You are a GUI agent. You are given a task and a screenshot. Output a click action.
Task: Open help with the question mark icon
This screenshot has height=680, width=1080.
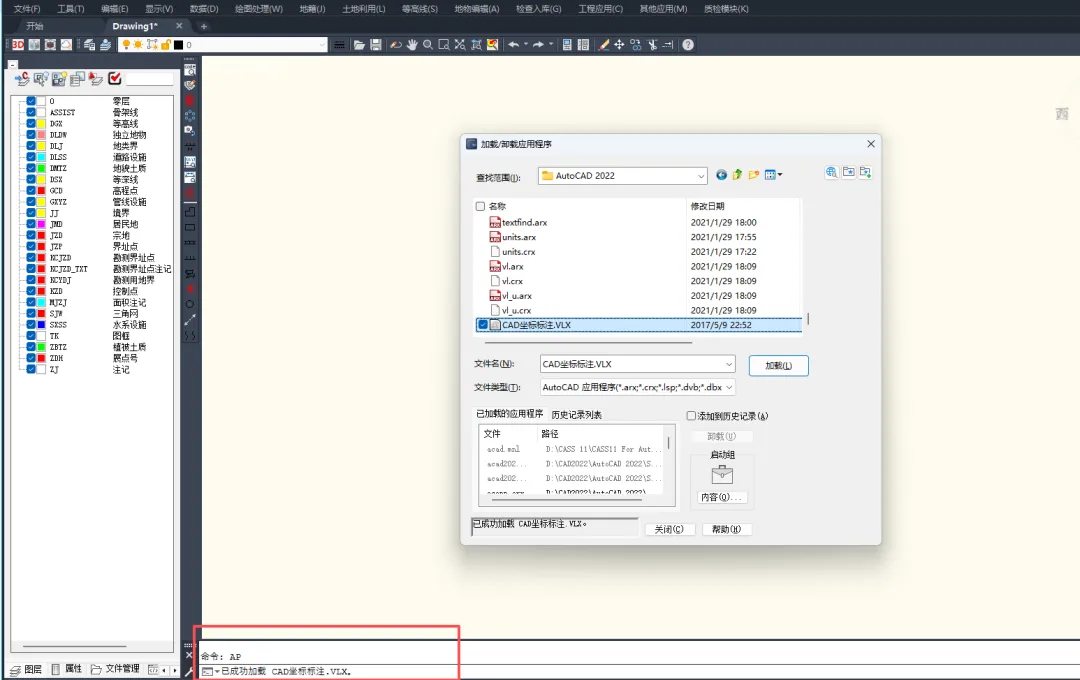coord(687,45)
